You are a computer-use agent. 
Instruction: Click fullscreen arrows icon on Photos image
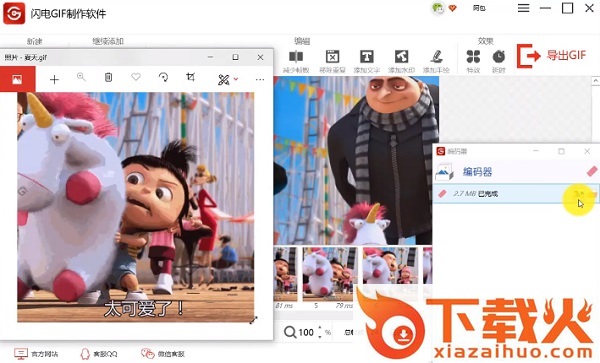click(253, 320)
